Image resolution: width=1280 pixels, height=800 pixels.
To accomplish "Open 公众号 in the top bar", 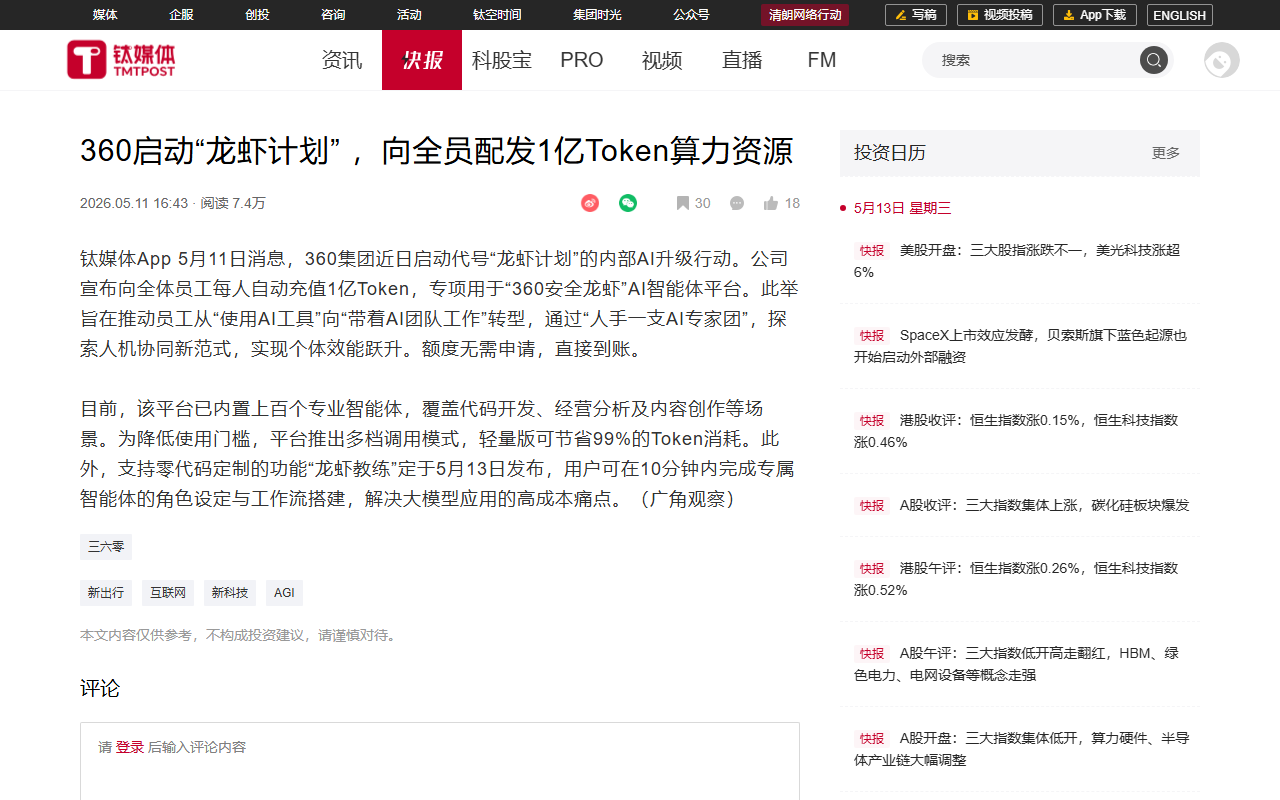I will tap(691, 15).
